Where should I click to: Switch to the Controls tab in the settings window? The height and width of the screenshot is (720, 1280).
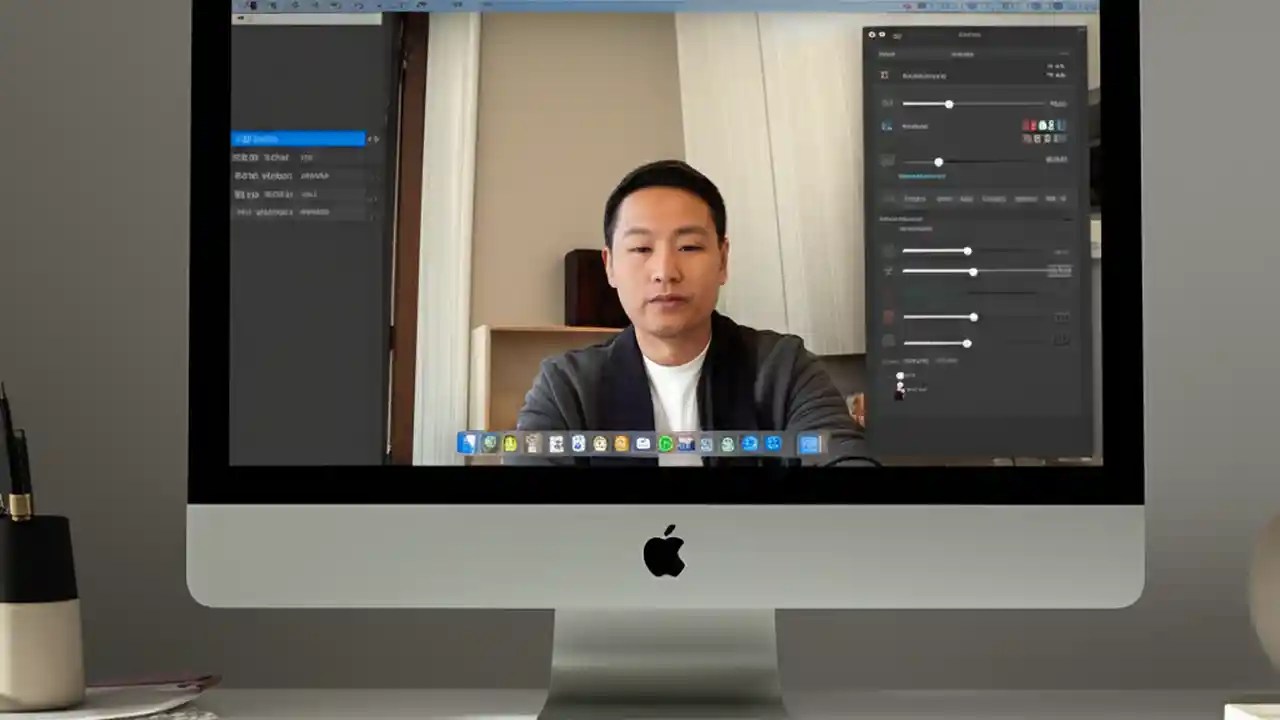[965, 54]
